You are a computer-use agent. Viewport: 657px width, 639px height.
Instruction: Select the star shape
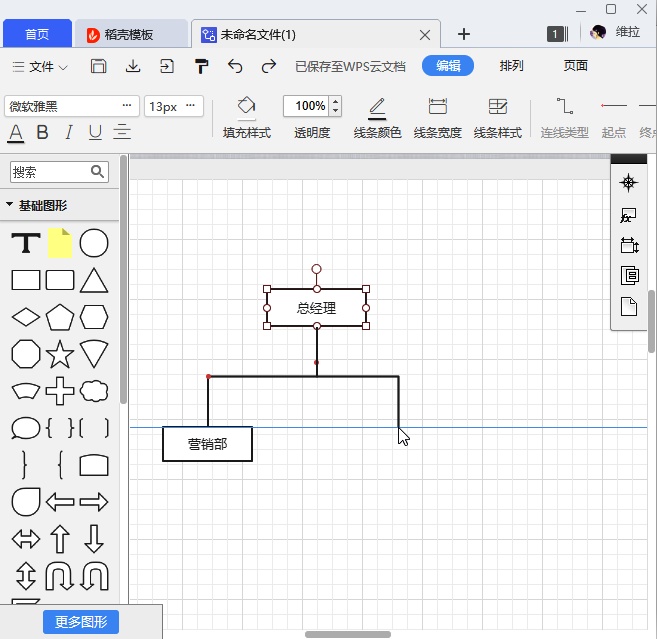pyautogui.click(x=59, y=354)
